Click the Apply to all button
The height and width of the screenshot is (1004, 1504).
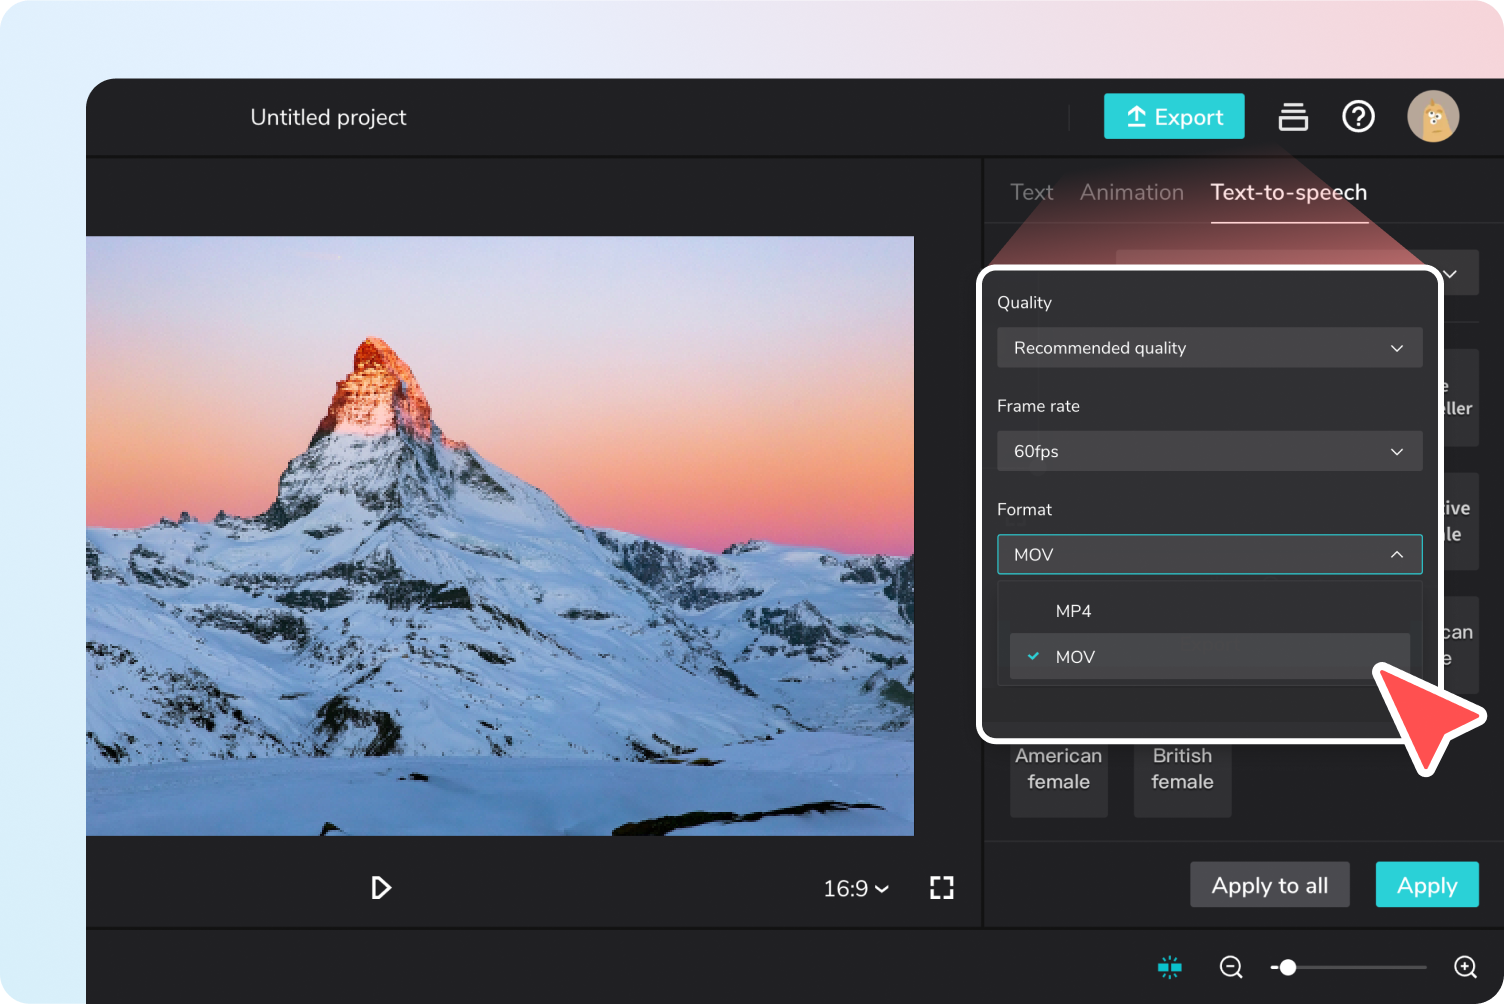pos(1270,885)
